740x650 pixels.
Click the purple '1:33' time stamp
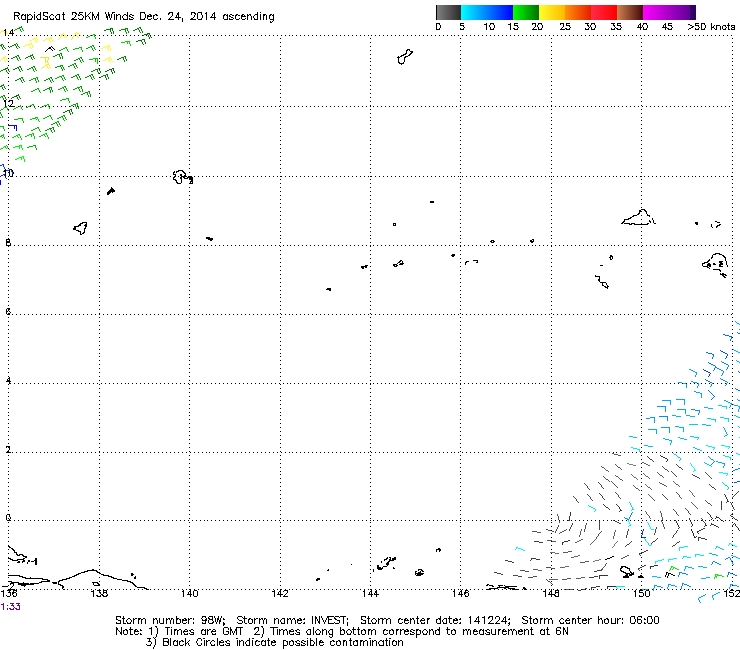(10, 607)
